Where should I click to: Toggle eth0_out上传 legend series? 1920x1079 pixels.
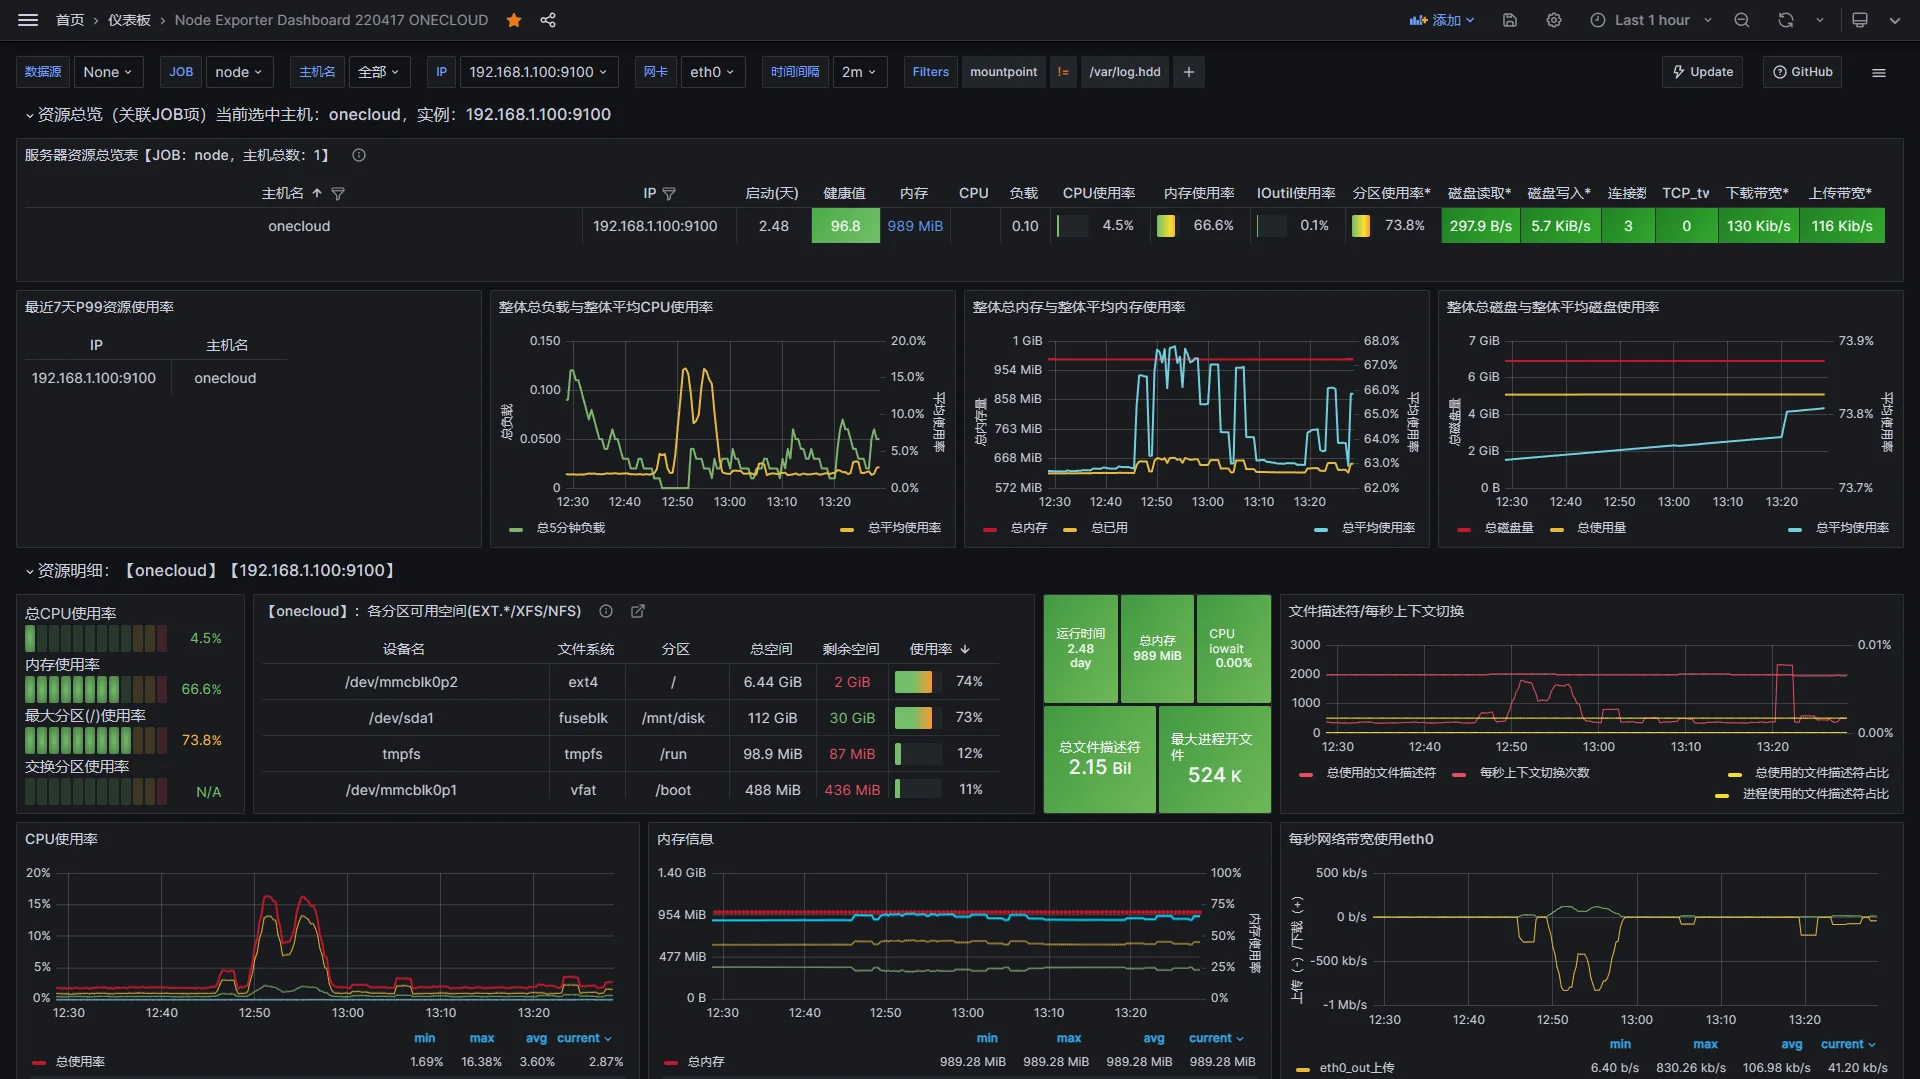tap(1357, 1068)
